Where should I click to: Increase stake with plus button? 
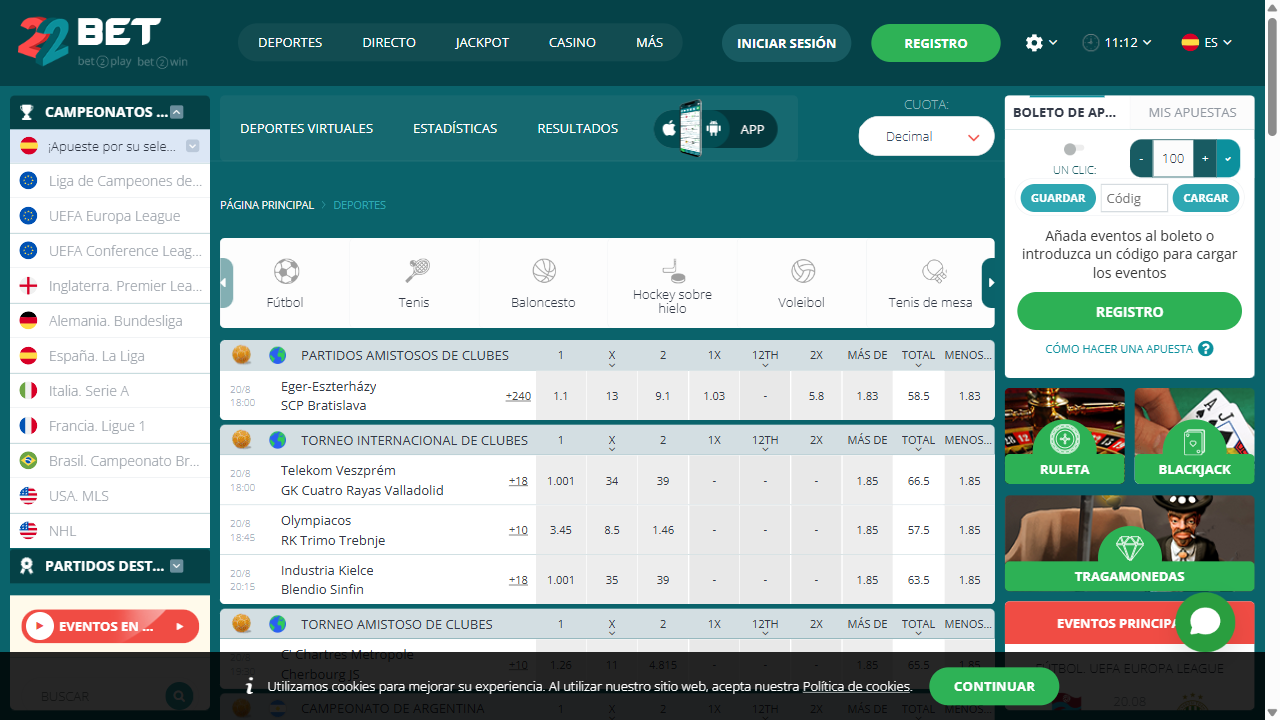point(1205,158)
